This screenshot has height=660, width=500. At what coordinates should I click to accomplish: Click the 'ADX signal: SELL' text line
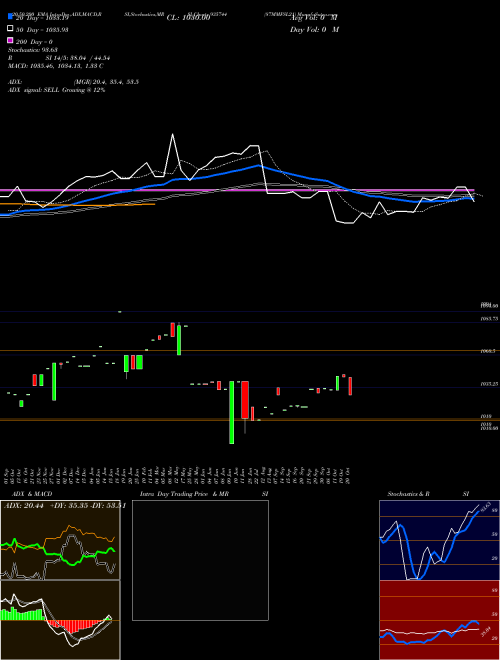click(x=56, y=90)
